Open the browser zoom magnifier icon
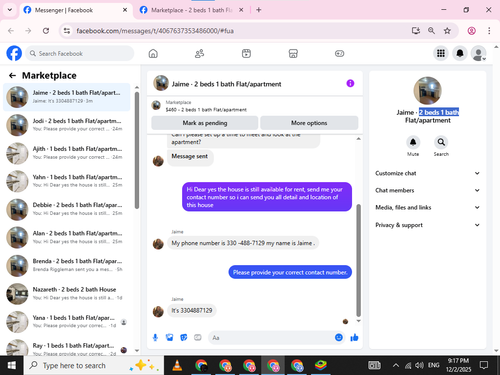Viewport: 500px width, 375px height. click(431, 31)
